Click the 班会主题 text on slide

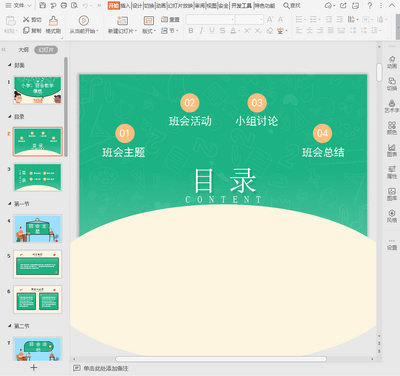124,152
